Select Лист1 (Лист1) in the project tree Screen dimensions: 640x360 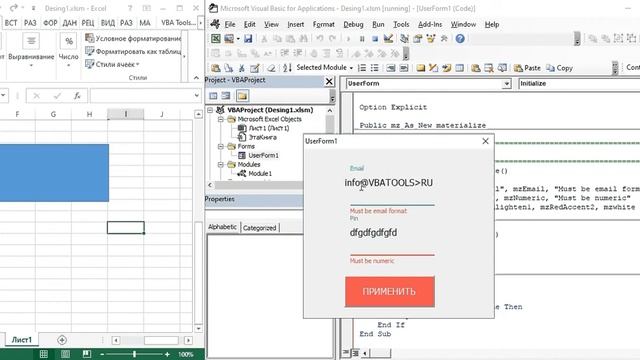coord(269,128)
